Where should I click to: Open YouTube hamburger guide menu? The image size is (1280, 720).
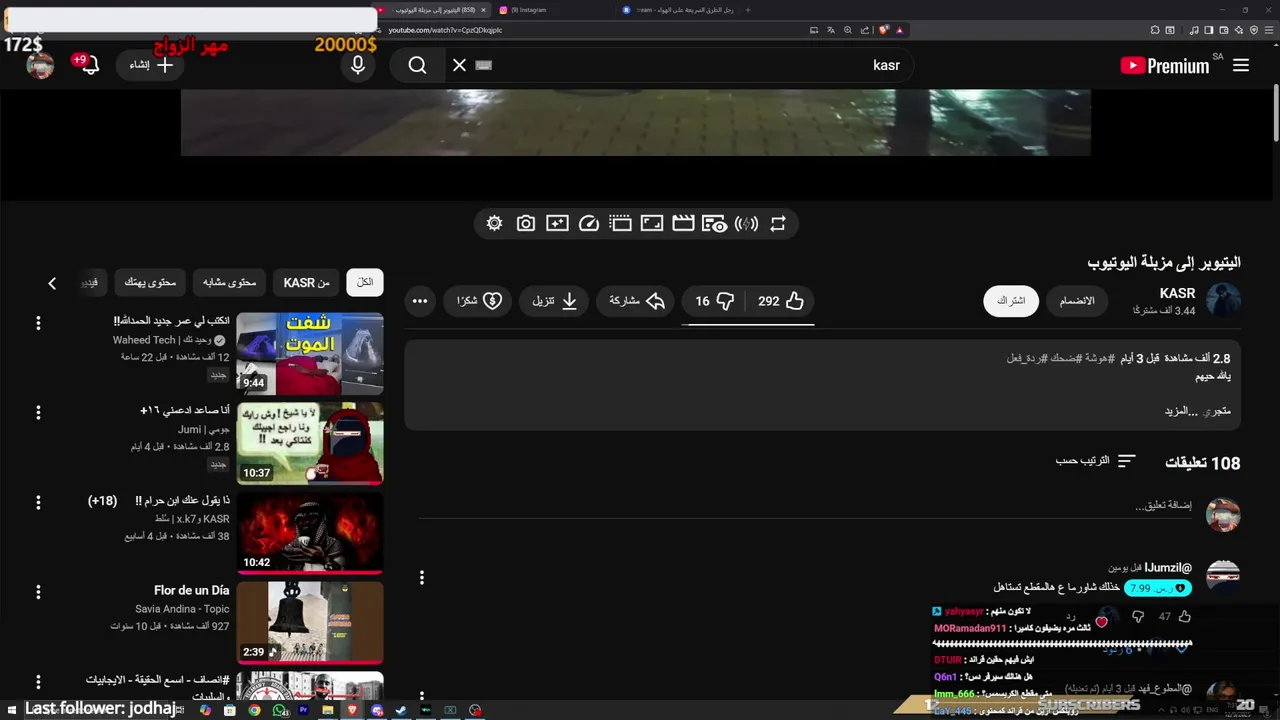point(1241,65)
